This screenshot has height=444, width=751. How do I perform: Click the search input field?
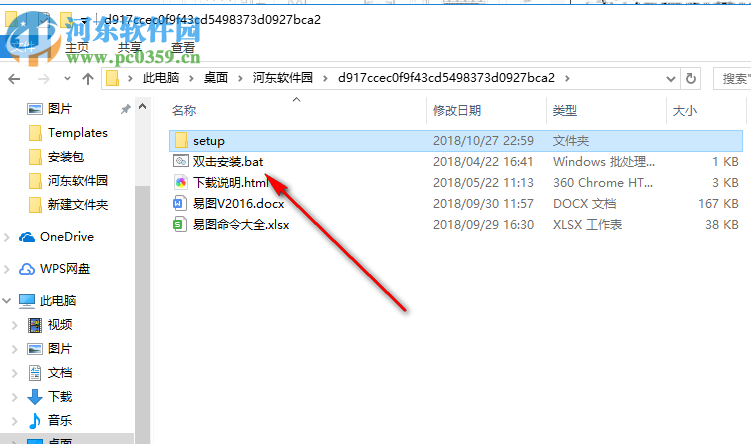732,79
